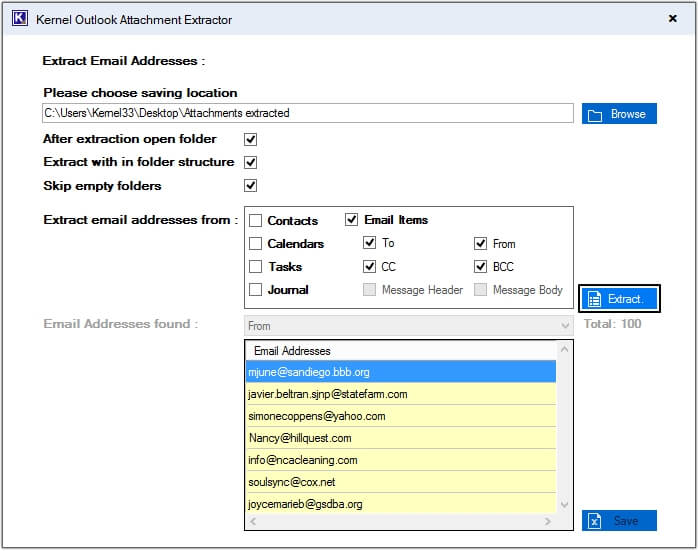Toggle Extract with in folder structure checkbox
This screenshot has height=551, width=699.
coord(251,162)
